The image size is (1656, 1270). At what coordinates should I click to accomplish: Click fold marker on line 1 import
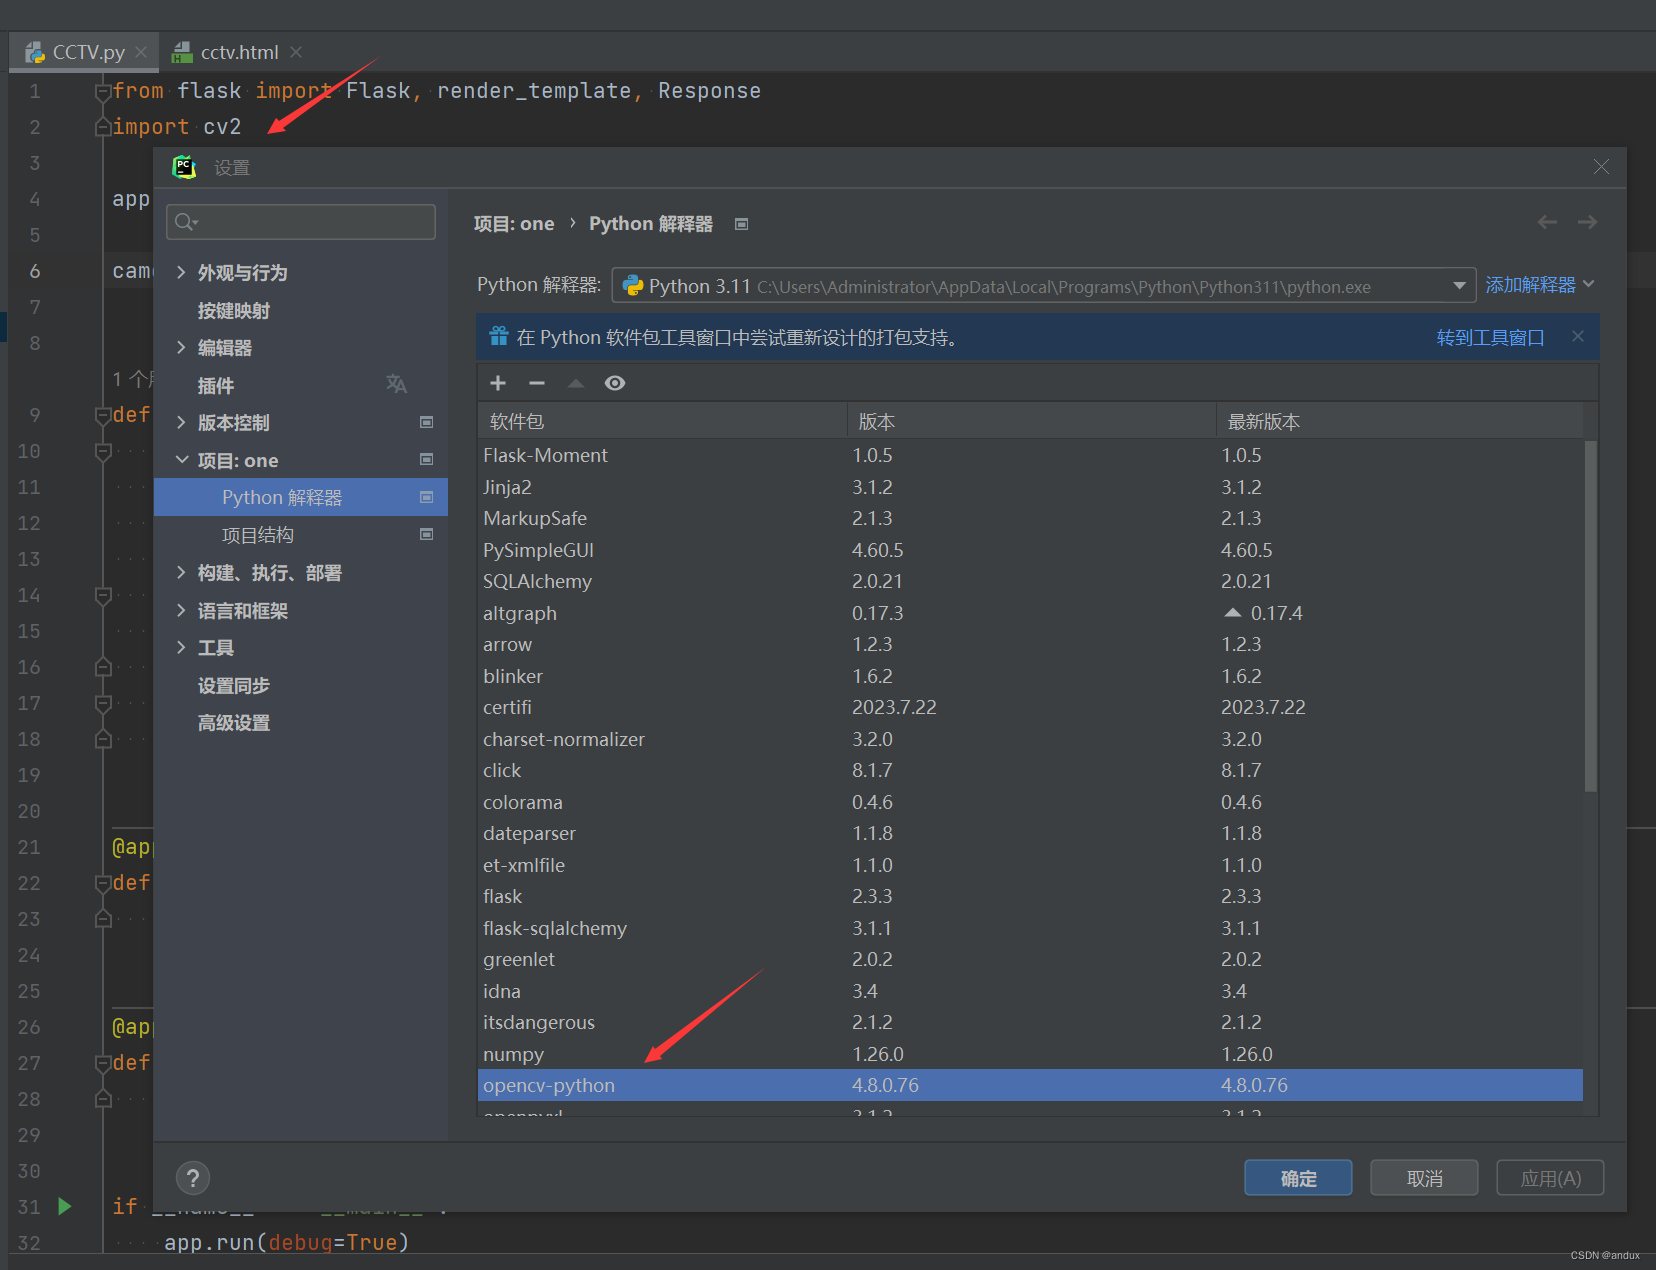102,91
